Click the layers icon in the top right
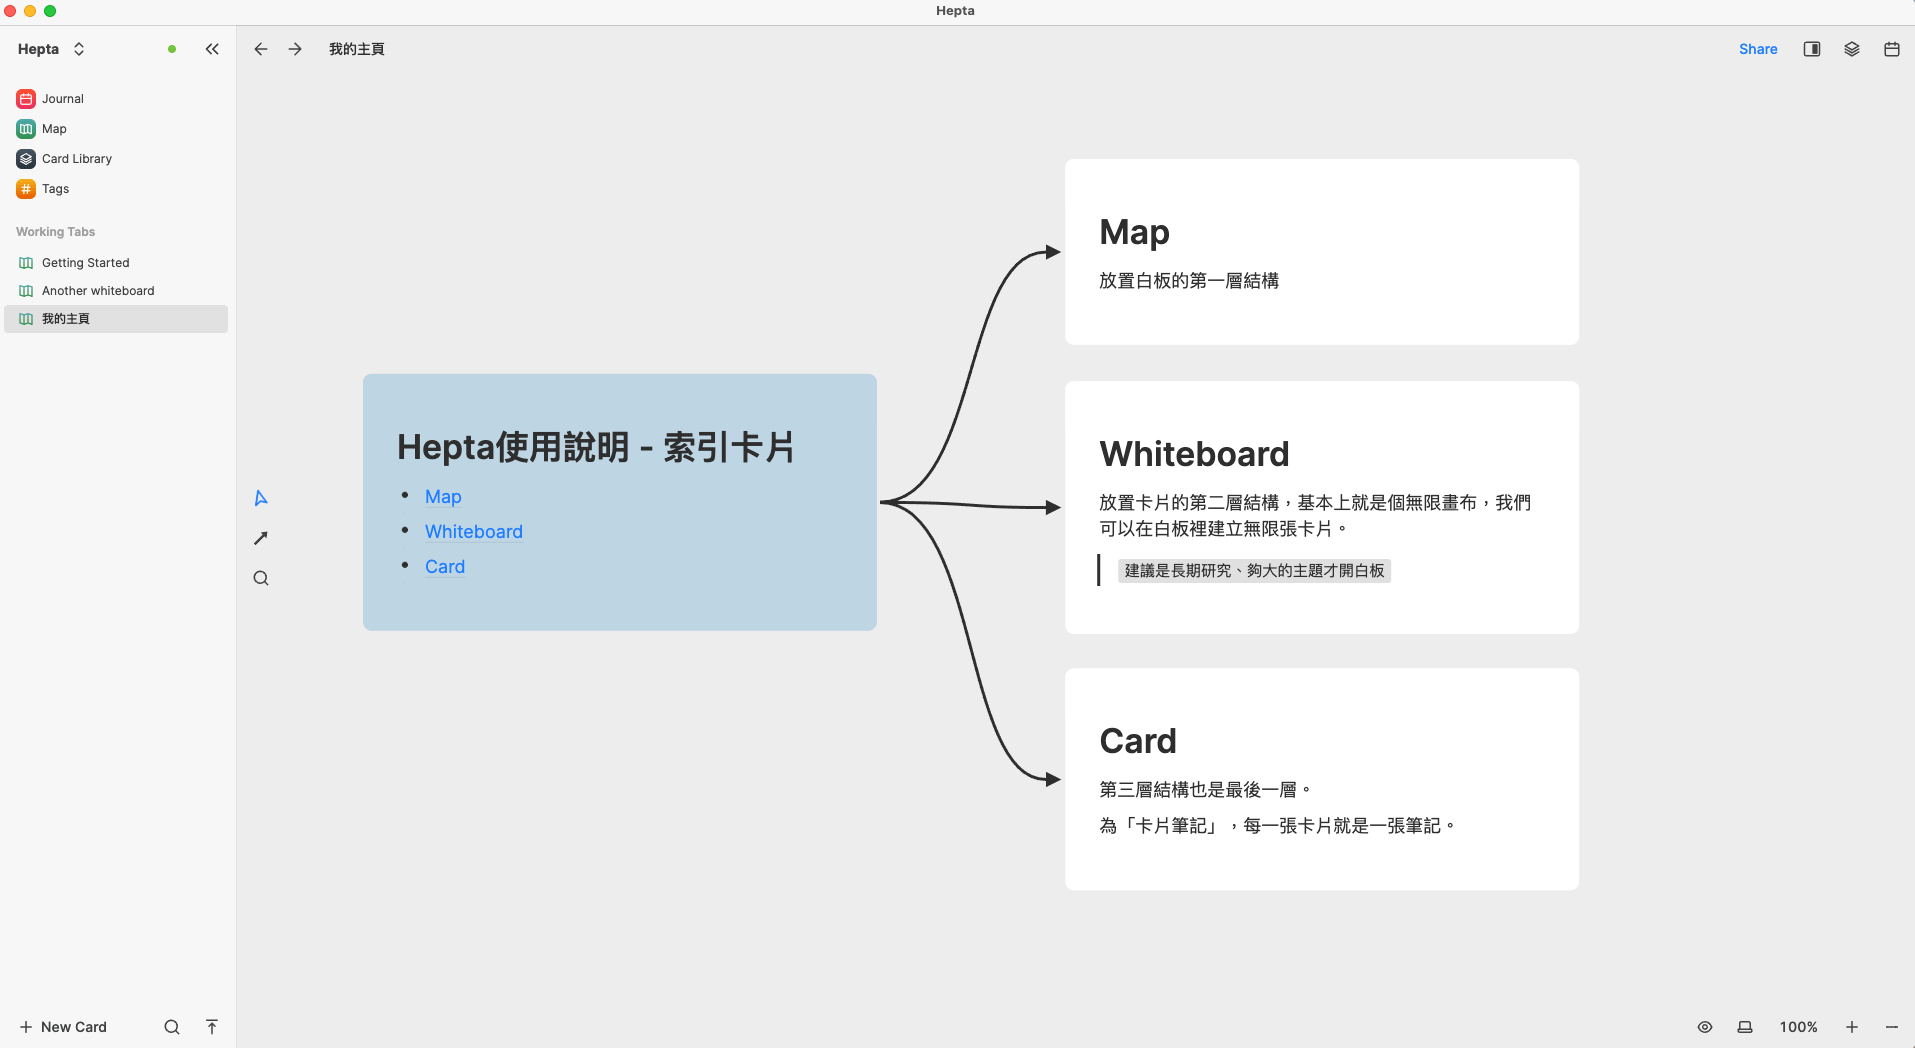 [x=1851, y=48]
